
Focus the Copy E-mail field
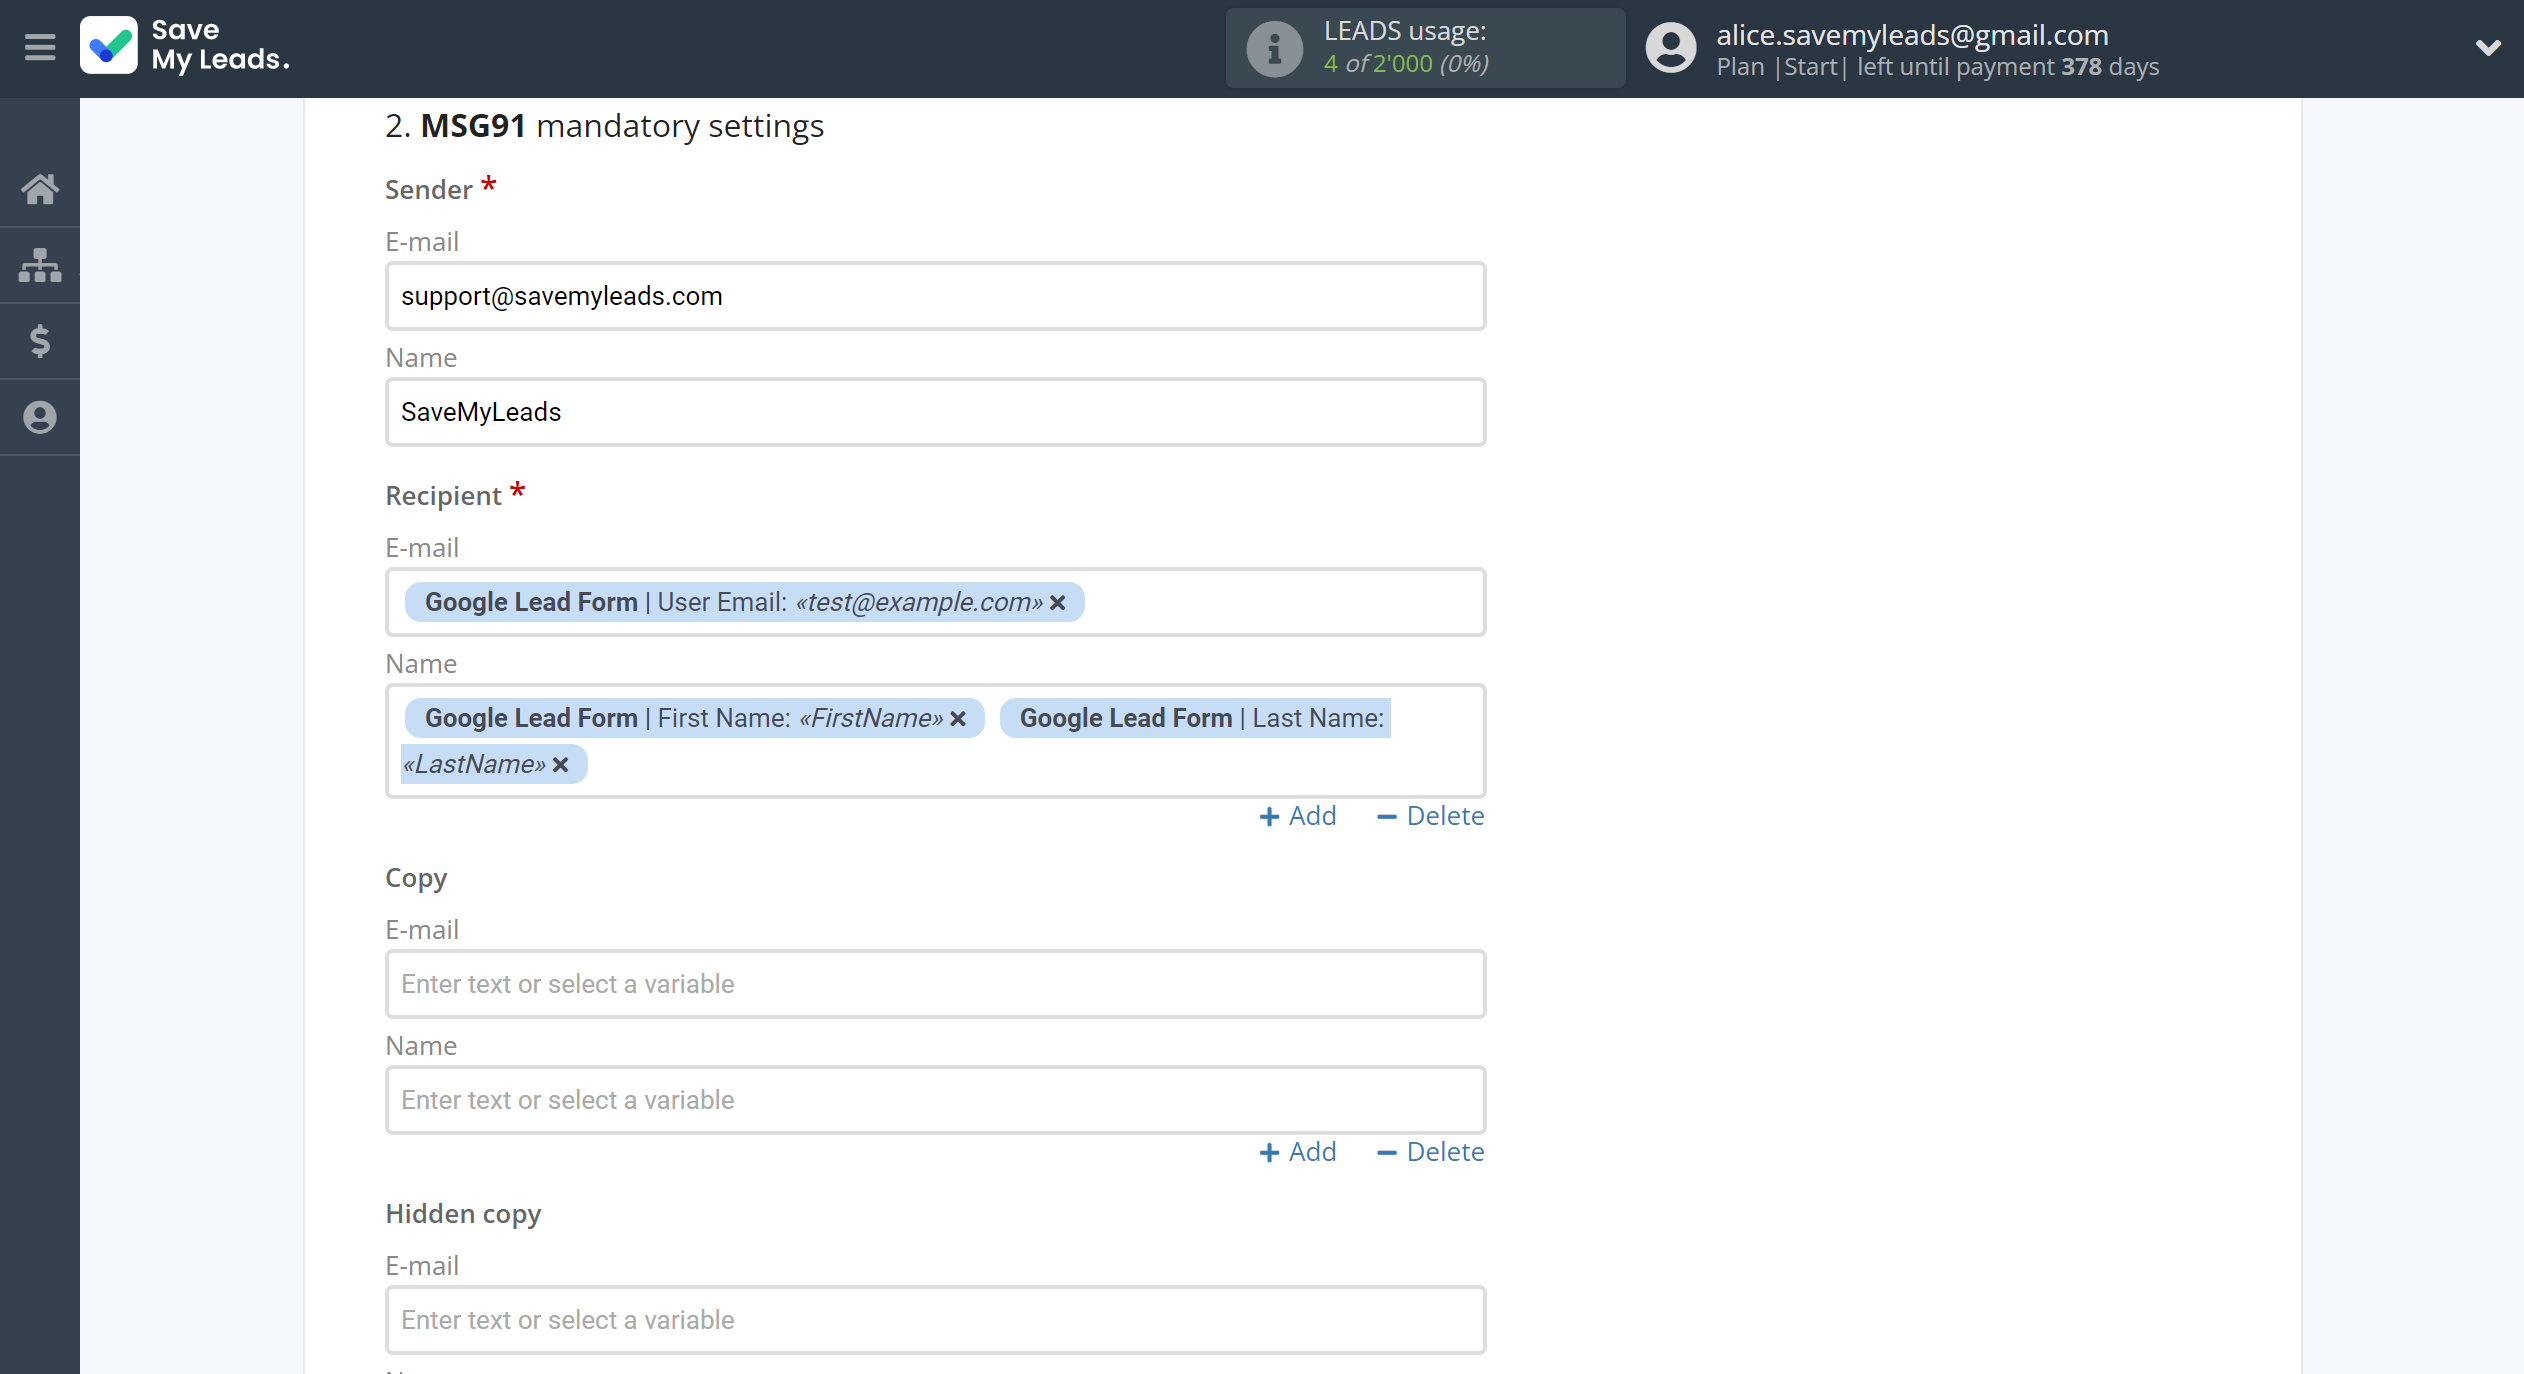tap(936, 984)
